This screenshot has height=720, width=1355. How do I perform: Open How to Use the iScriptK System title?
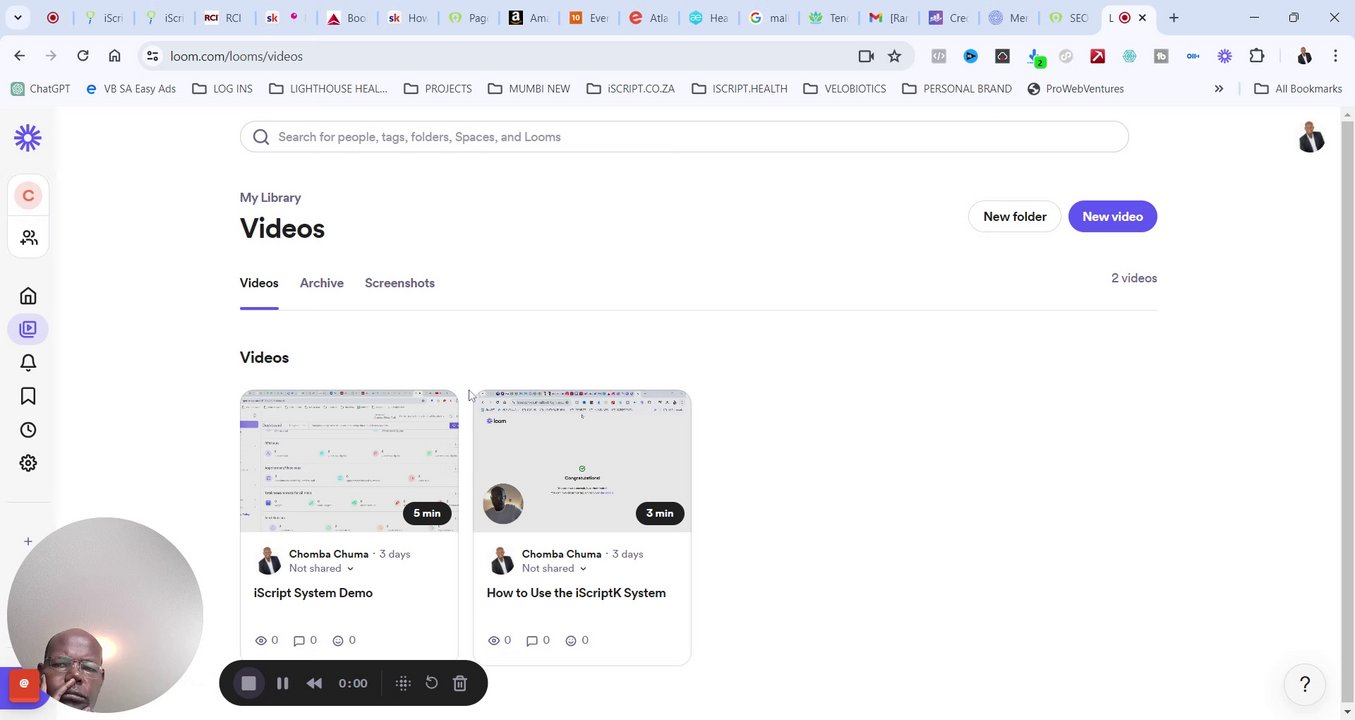576,593
